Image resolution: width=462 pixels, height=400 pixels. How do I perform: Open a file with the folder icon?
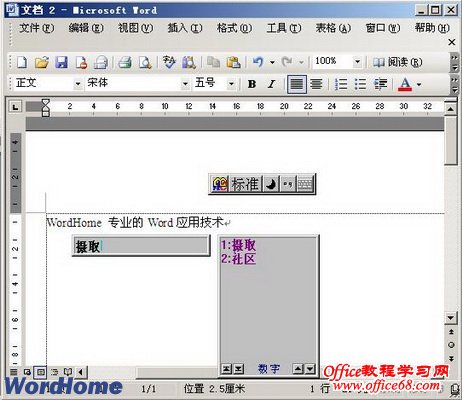[42, 62]
